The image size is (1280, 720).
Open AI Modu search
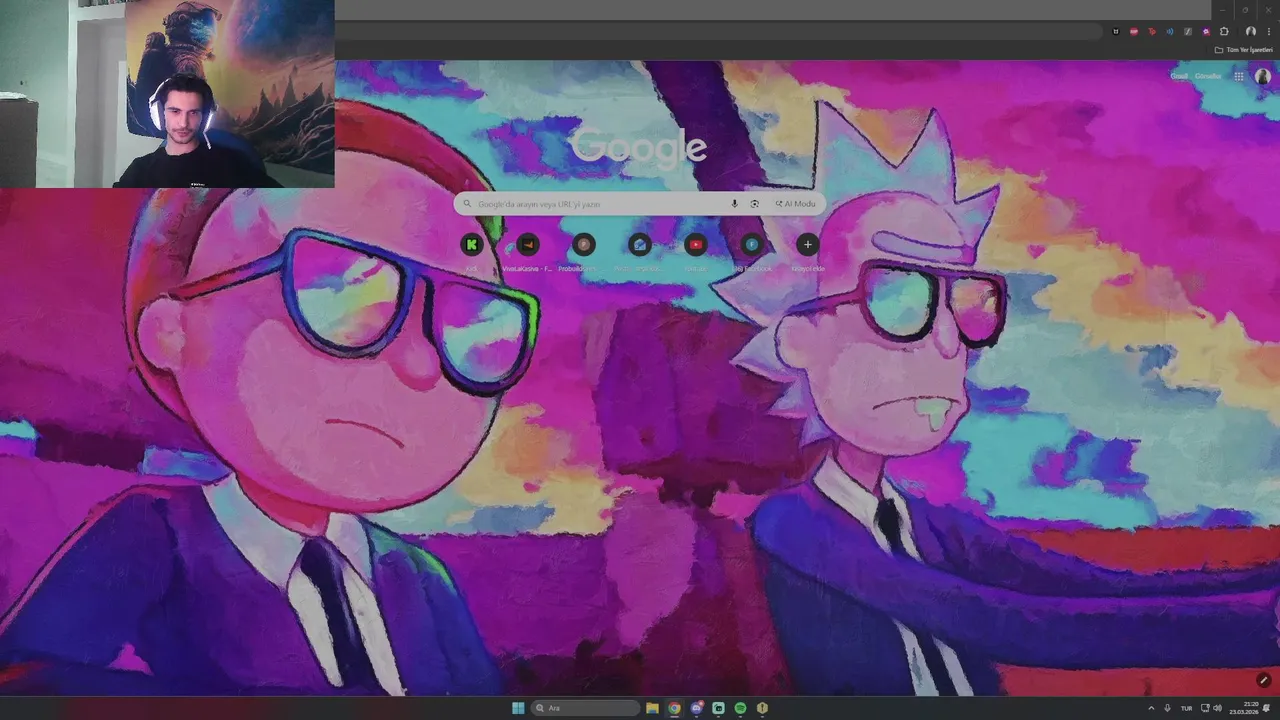coord(795,204)
